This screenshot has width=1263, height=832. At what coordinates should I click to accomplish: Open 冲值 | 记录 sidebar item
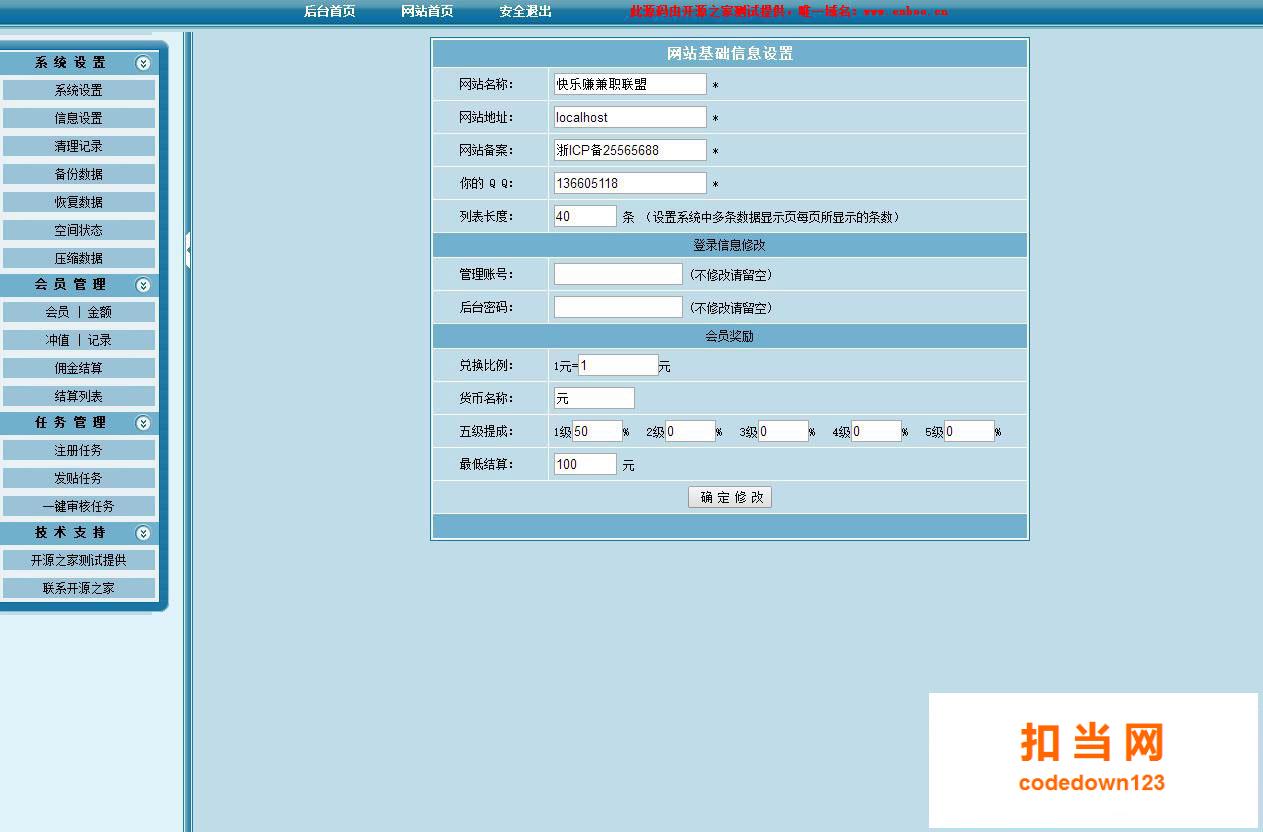click(78, 340)
